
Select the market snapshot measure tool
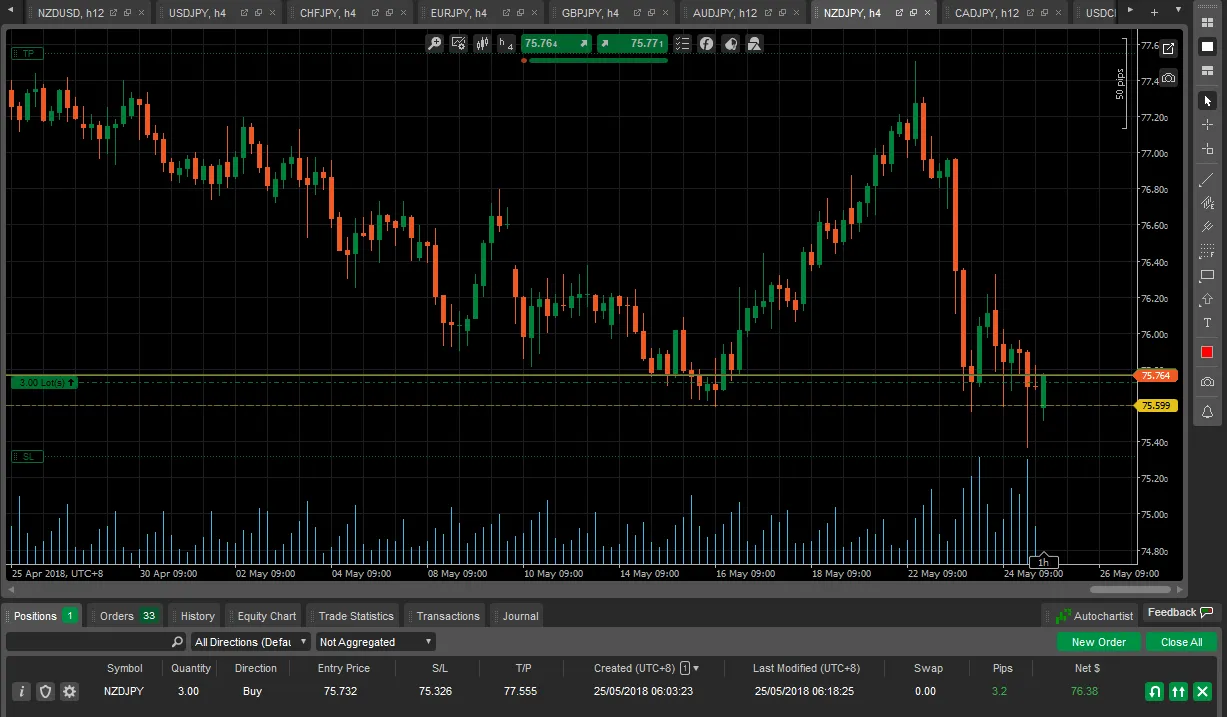[x=1207, y=149]
